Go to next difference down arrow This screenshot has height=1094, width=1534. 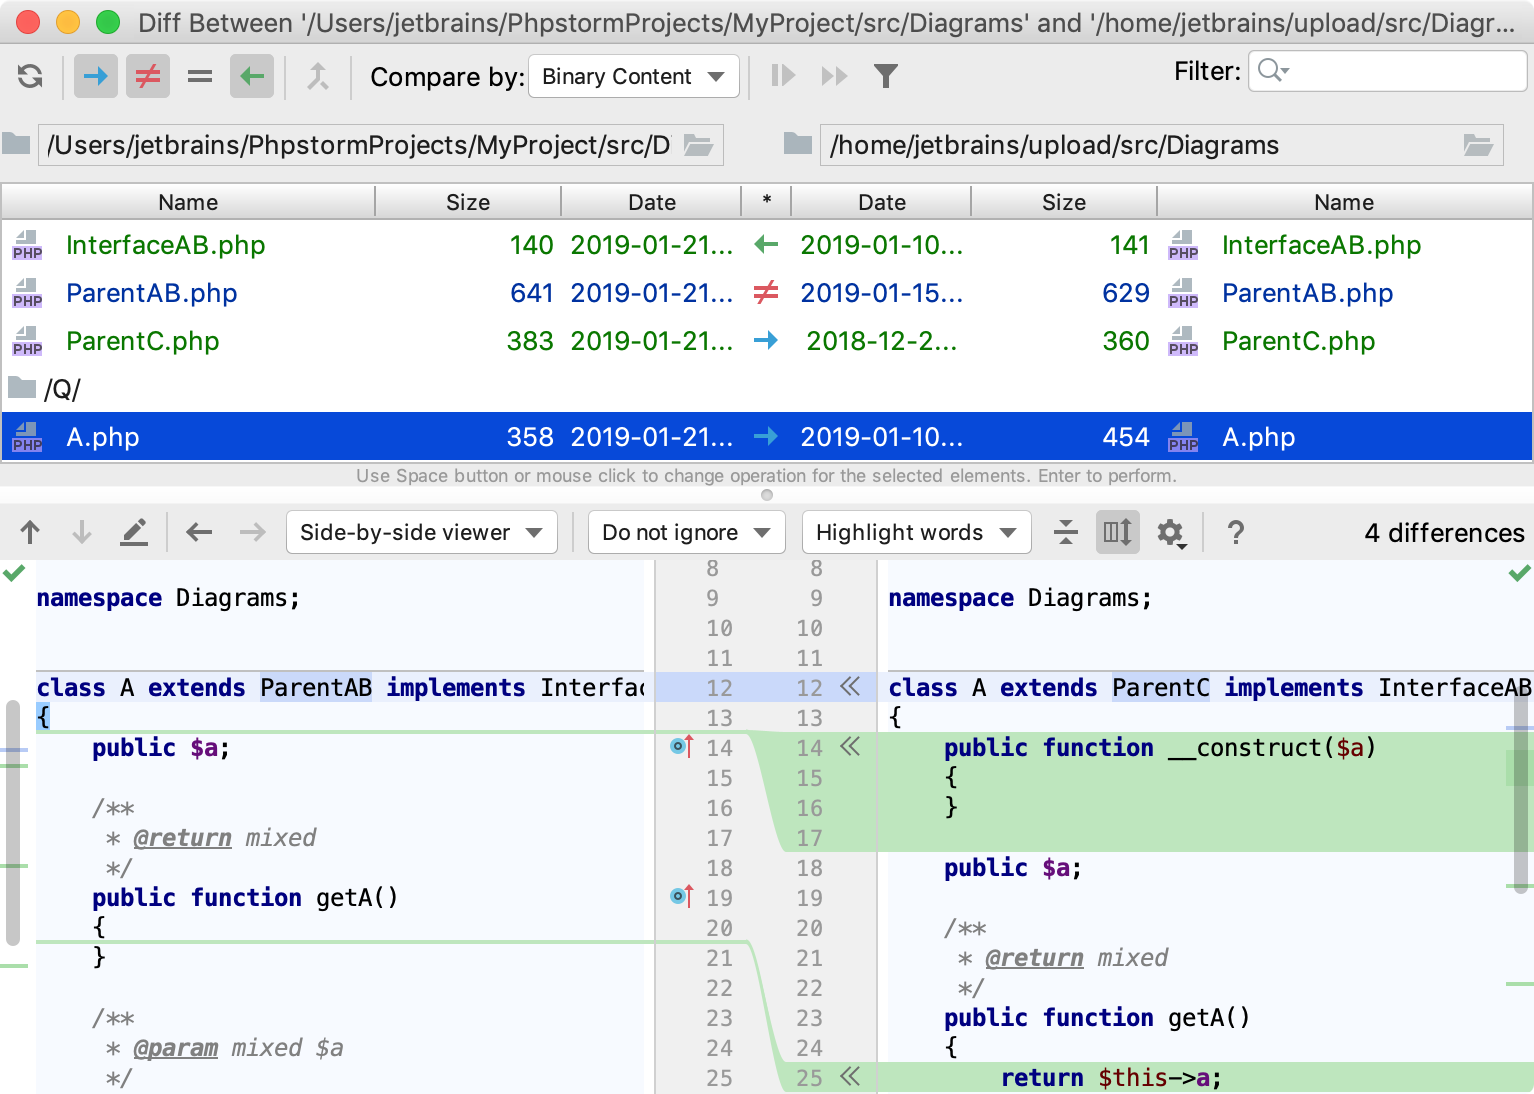[x=82, y=533]
